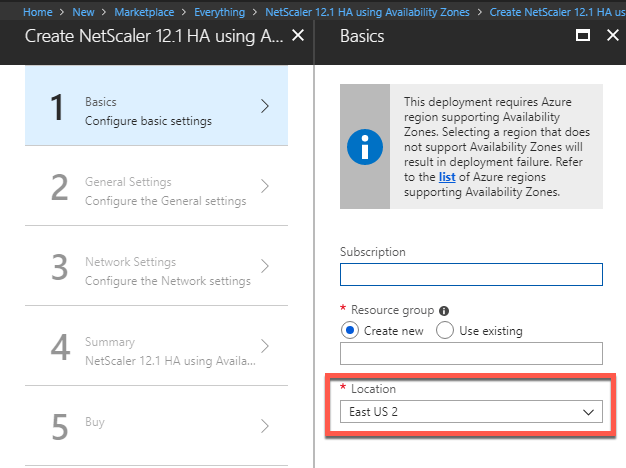Click 'Configure basic settings' text
Viewport: 626px width, 468px height.
149,121
